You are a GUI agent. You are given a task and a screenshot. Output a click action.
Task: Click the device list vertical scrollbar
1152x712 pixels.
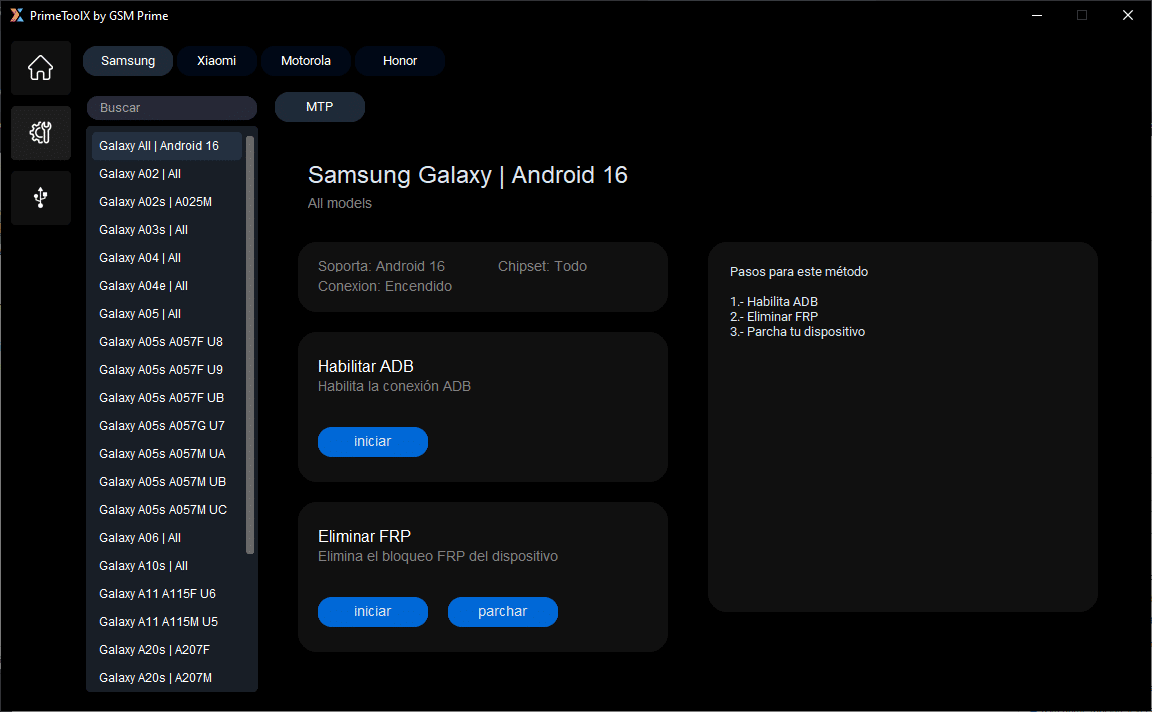click(250, 345)
